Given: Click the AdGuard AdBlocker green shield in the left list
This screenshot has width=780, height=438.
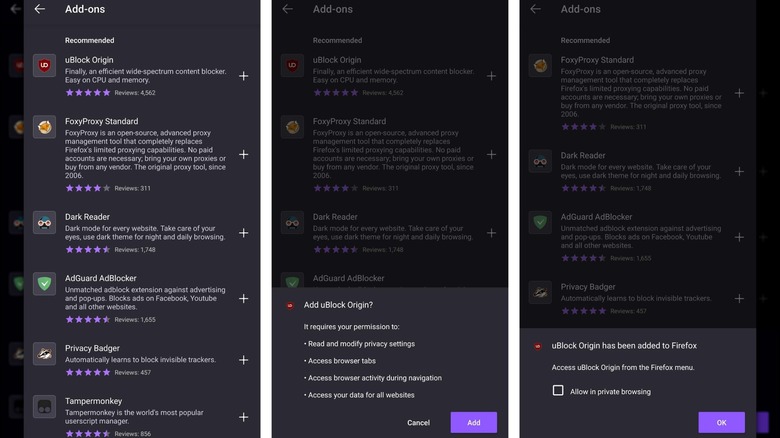Looking at the screenshot, I should 45,284.
